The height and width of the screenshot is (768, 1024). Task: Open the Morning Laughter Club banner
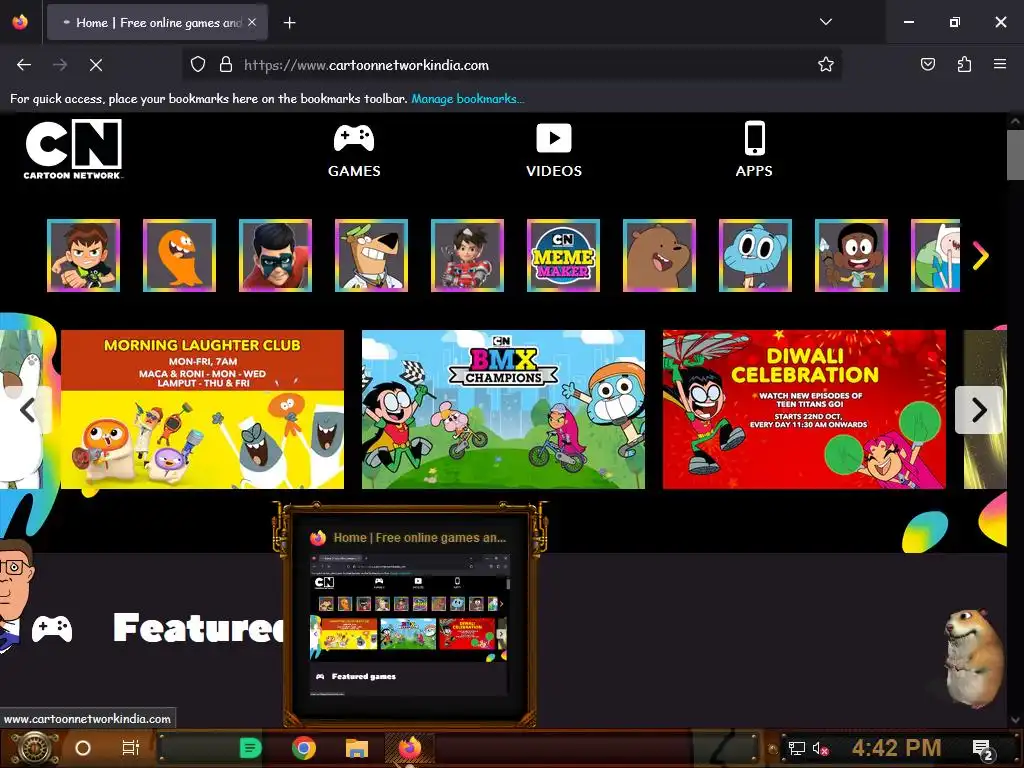pos(202,409)
